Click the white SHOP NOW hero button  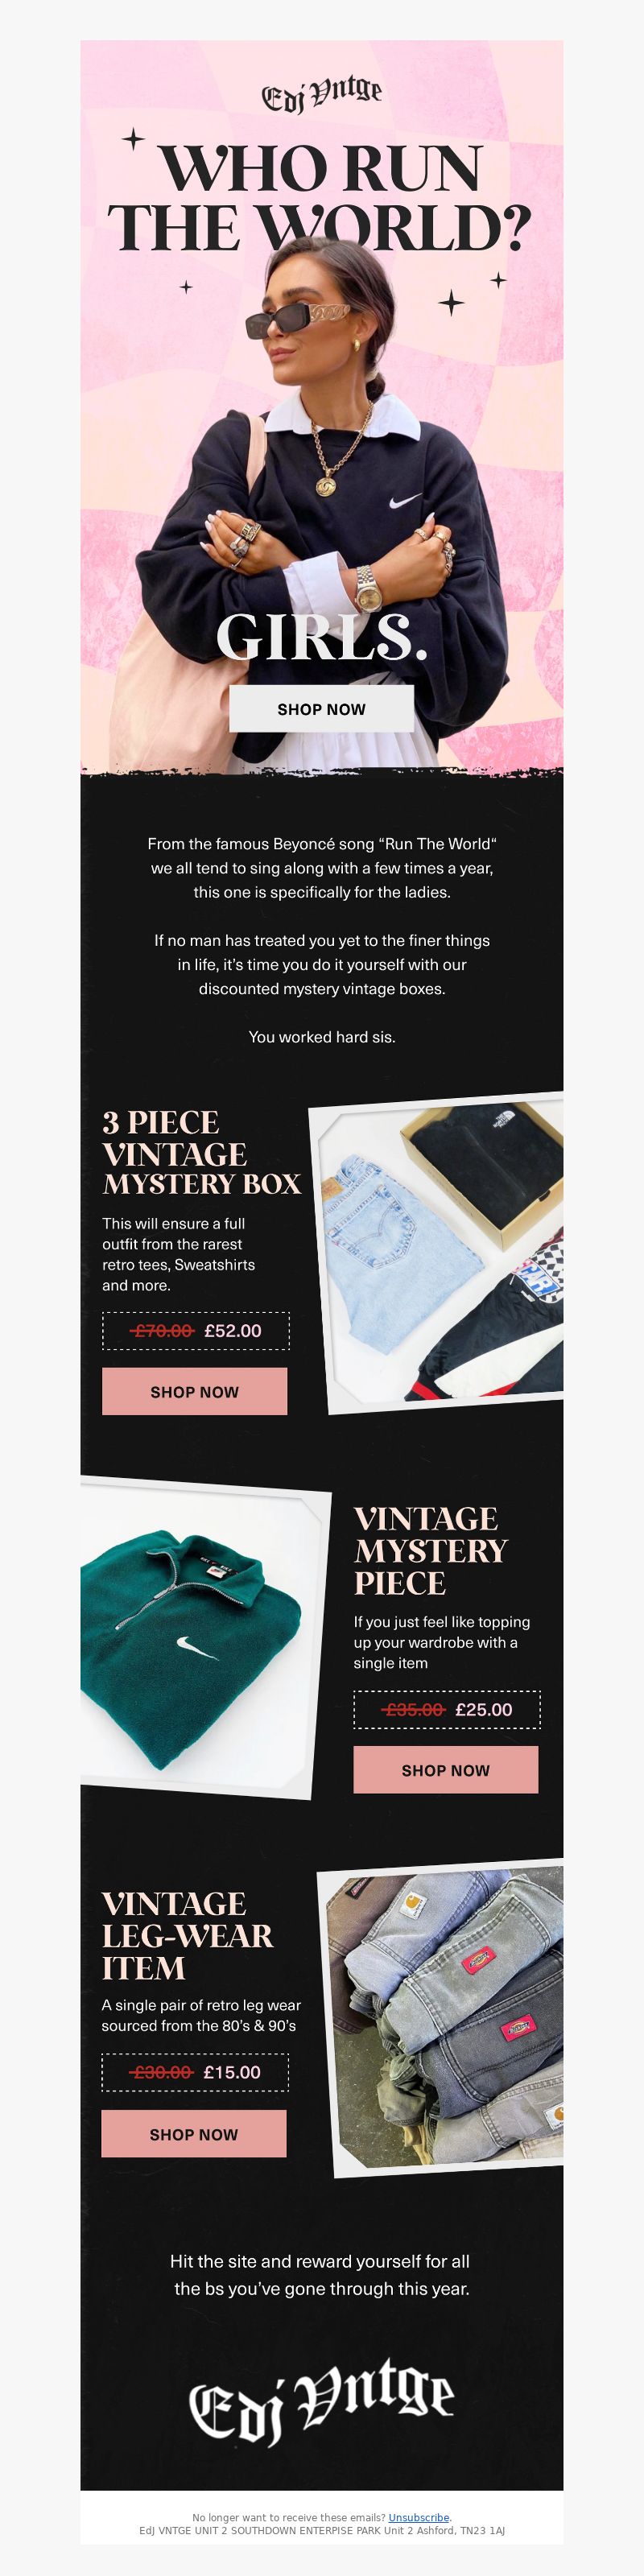coord(321,709)
